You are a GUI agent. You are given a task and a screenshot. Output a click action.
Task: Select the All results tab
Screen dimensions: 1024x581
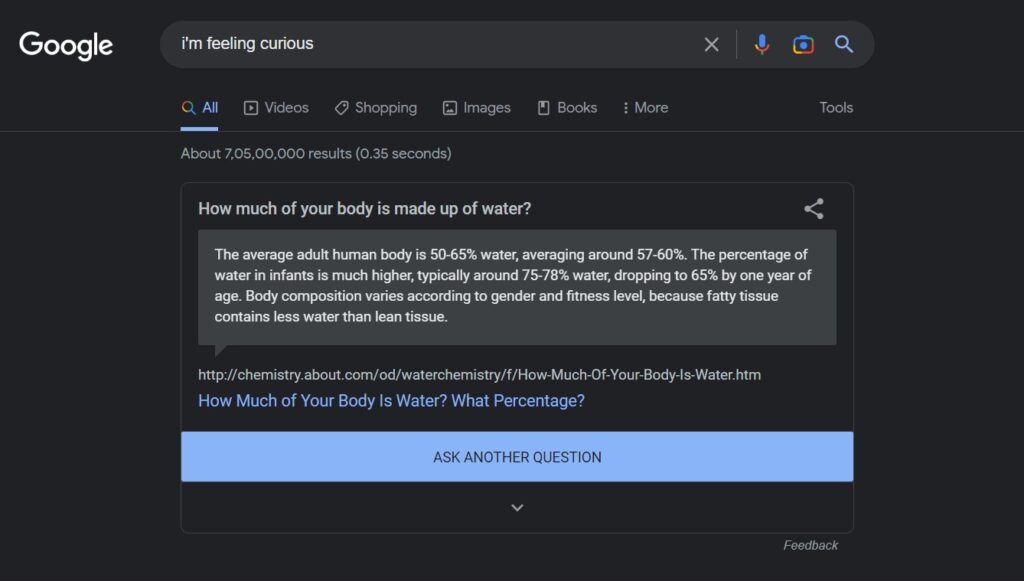(200, 108)
